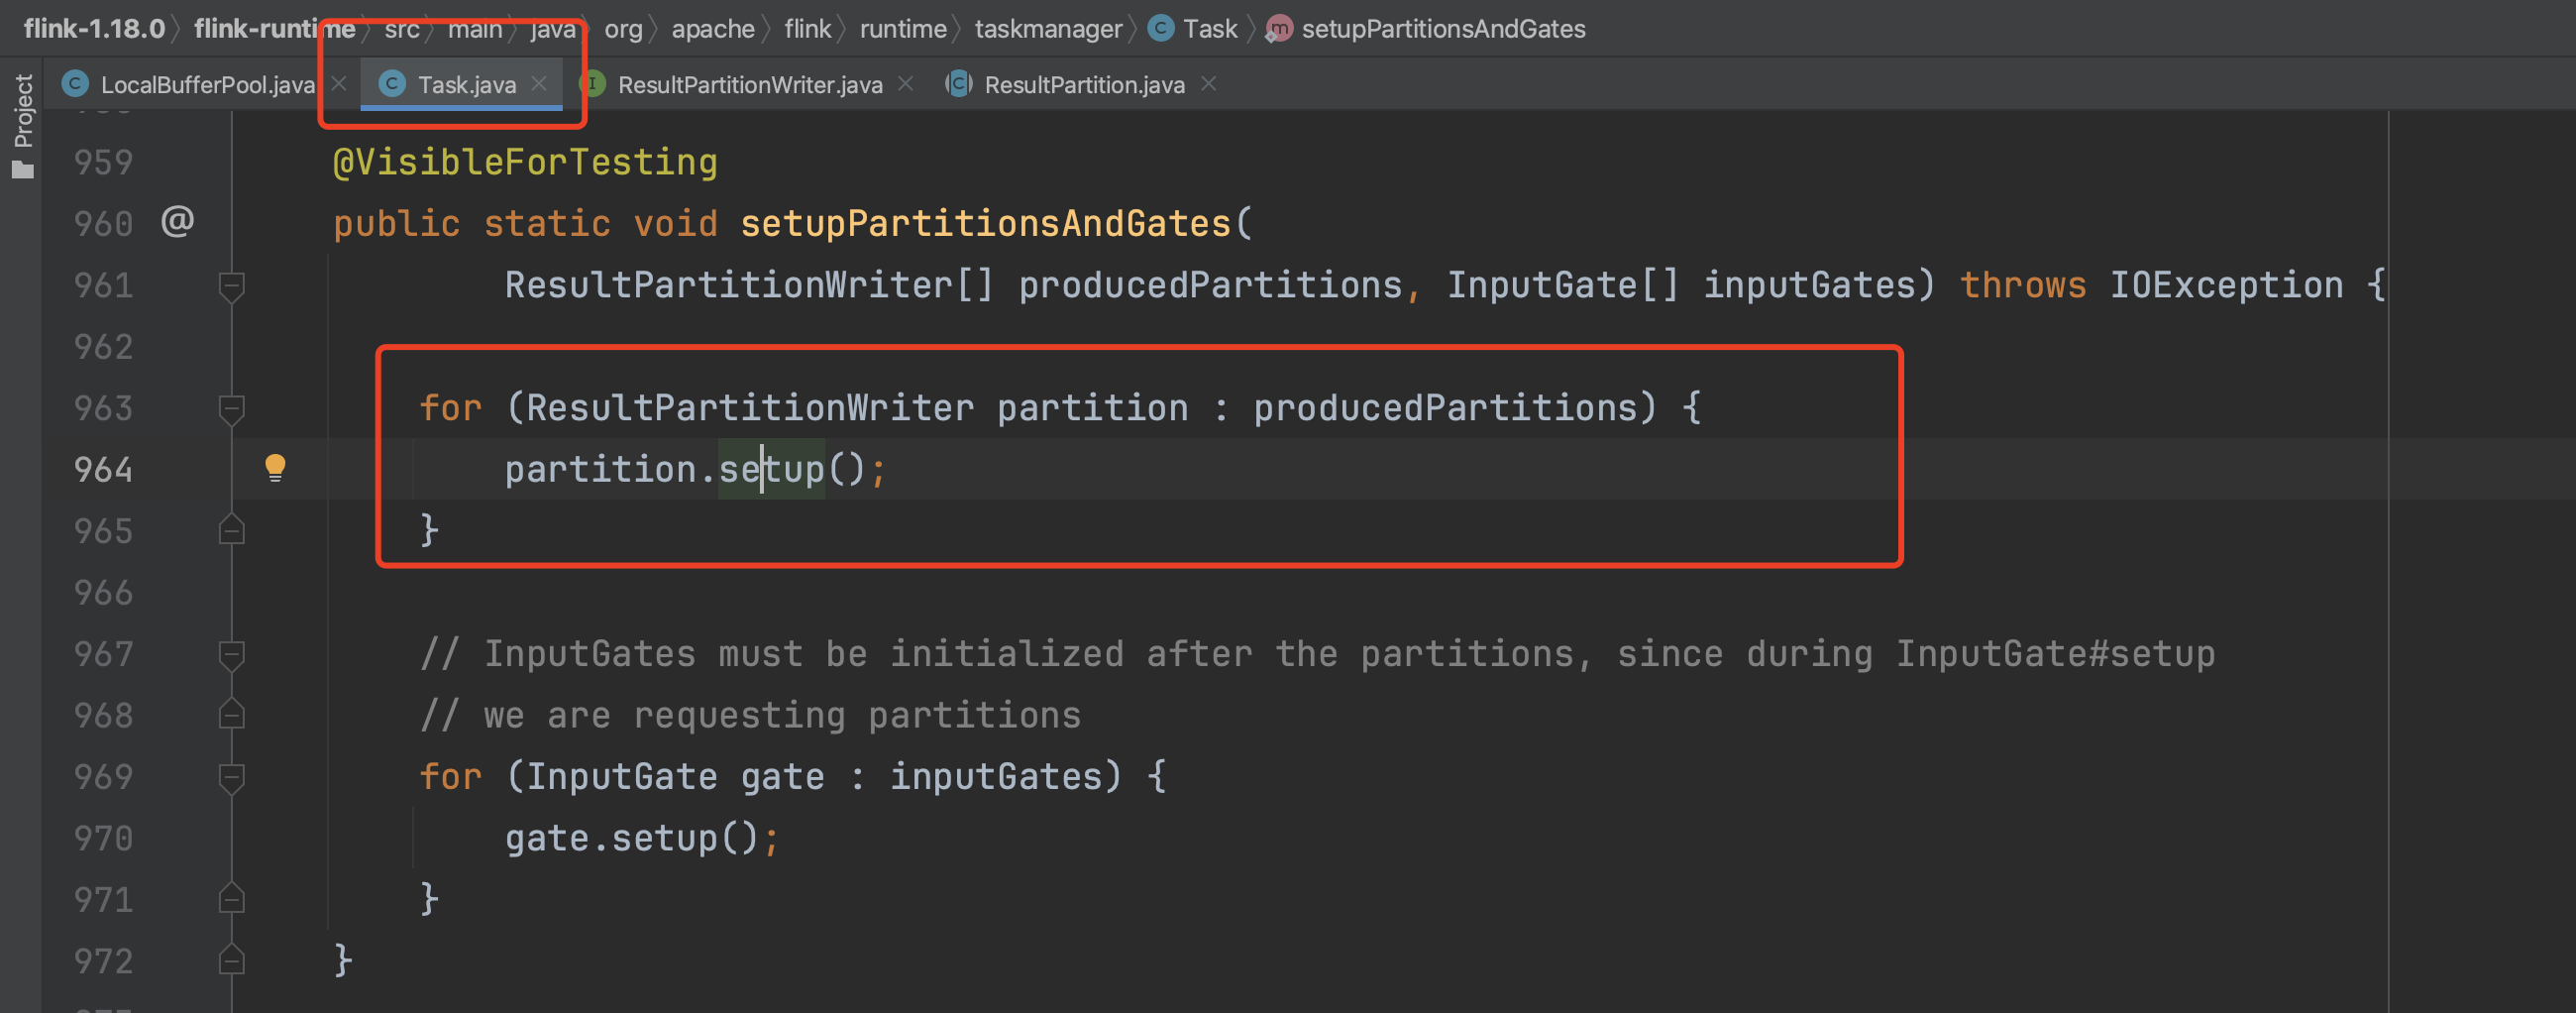Switch to ResultPartition.java tab
This screenshot has height=1013, width=2576.
[x=1083, y=85]
